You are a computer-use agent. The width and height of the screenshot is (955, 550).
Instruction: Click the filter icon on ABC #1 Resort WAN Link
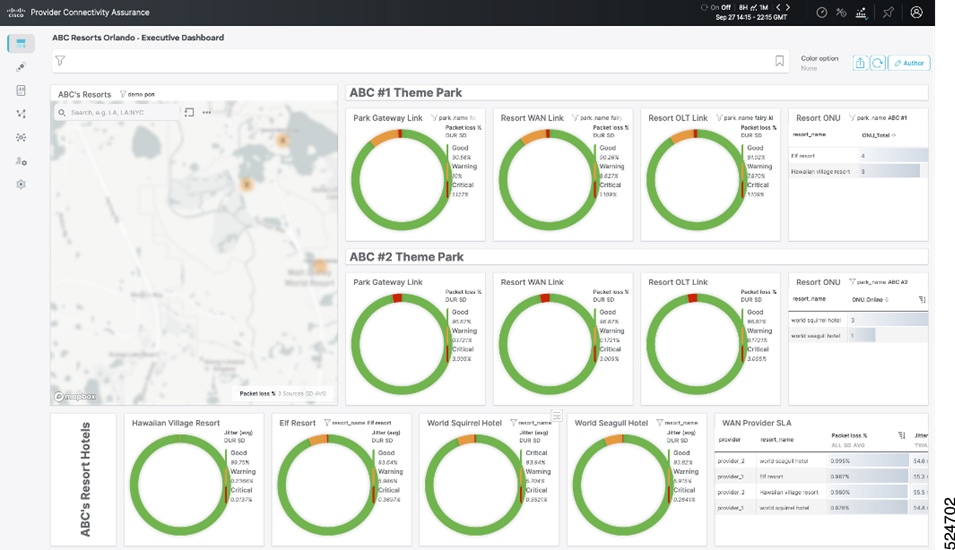(575, 118)
